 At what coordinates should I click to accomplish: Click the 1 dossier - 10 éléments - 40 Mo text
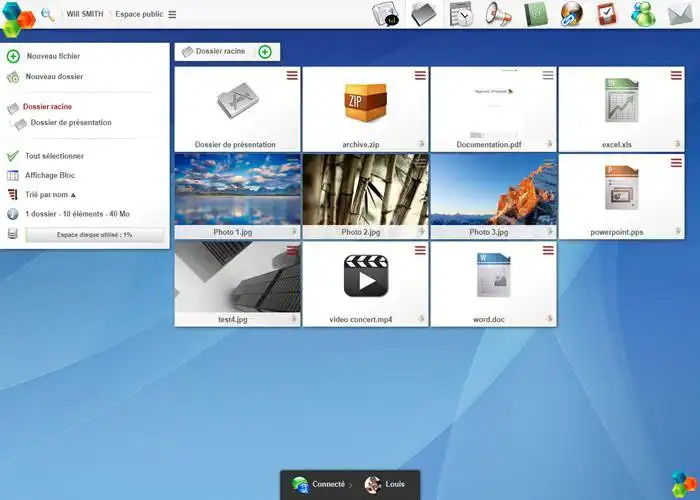[77, 214]
